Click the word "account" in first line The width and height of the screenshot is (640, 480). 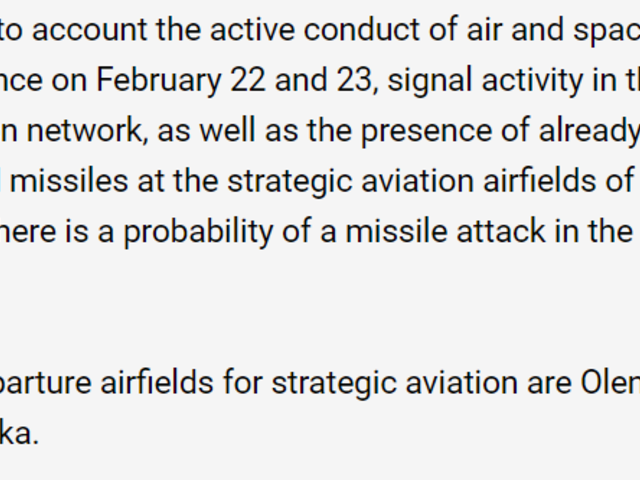[90, 30]
